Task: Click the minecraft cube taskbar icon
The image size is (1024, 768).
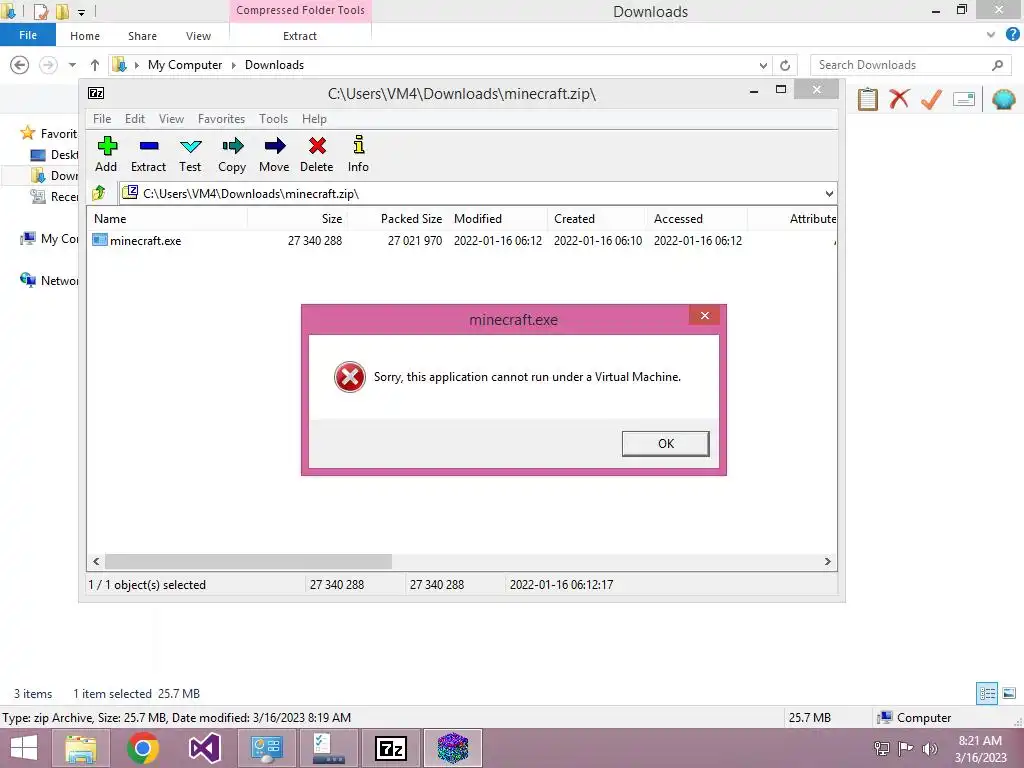Action: 453,748
